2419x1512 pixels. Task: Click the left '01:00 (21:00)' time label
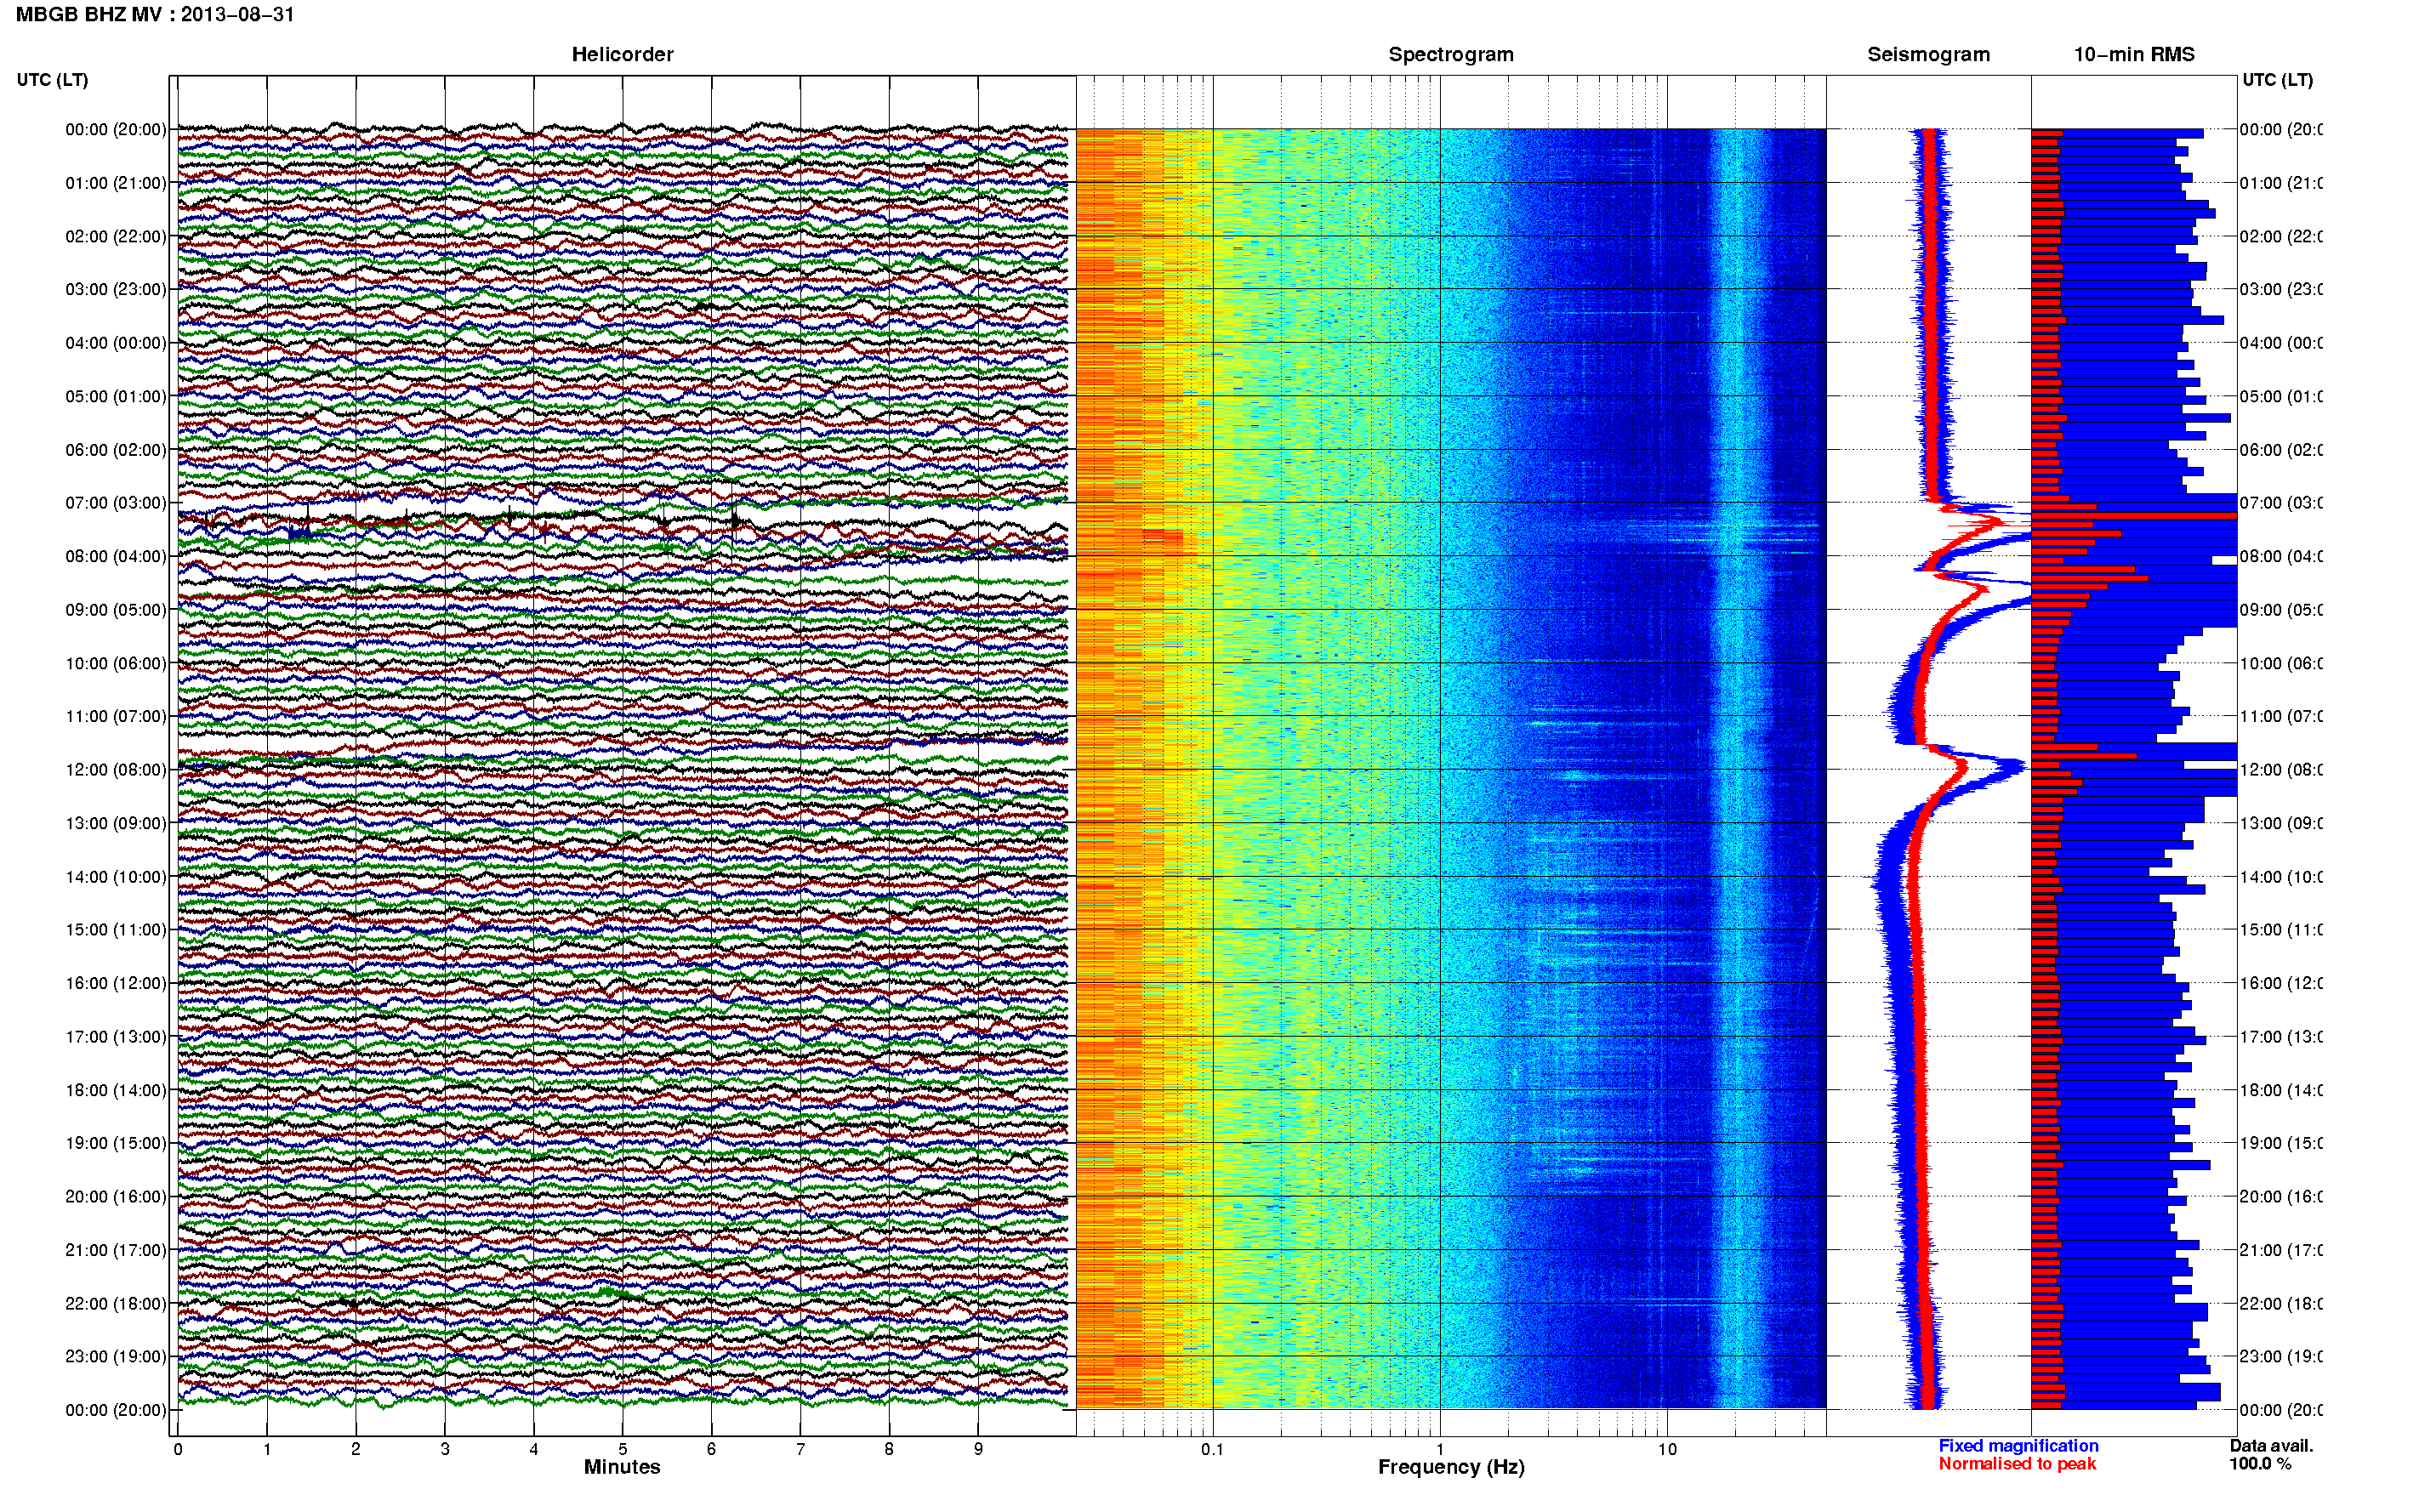116,183
